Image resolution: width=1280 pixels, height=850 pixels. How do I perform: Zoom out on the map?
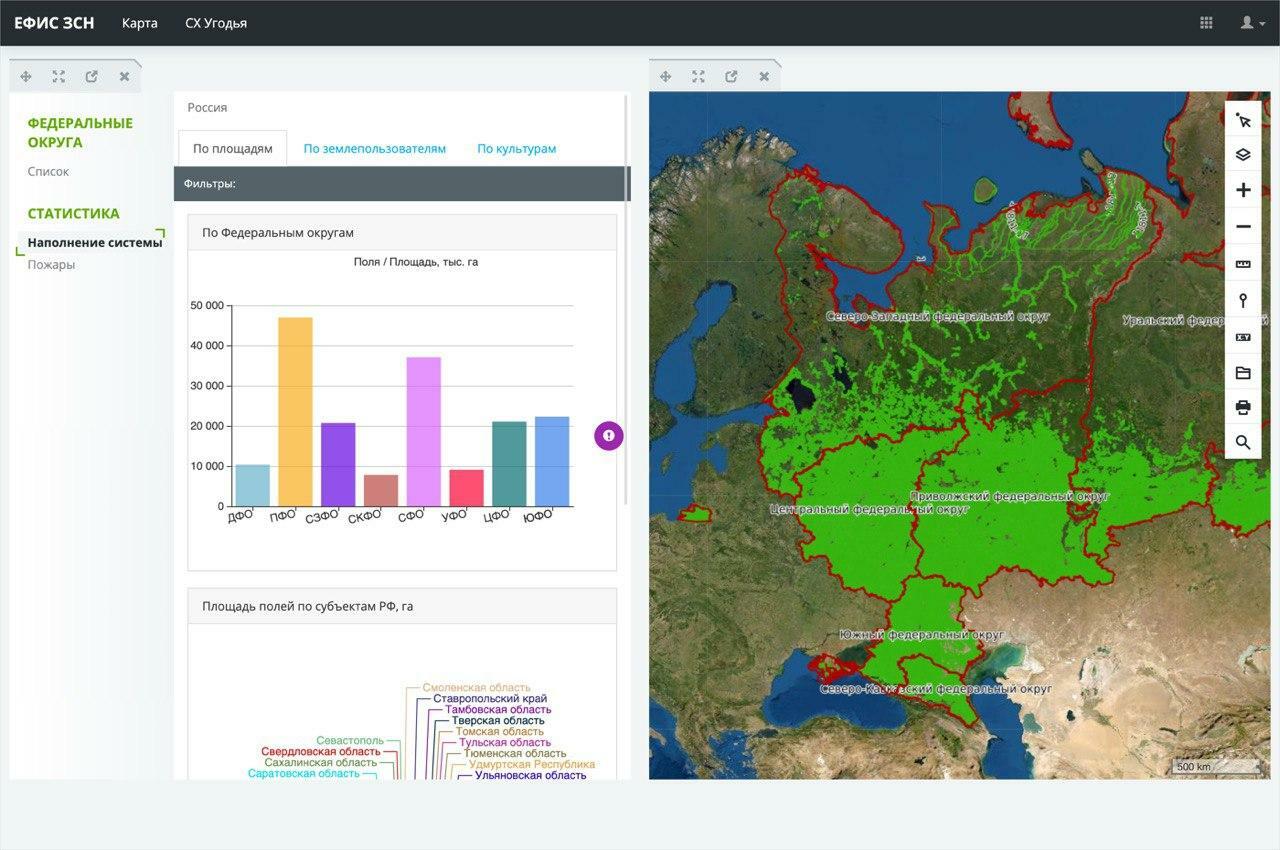[1243, 227]
